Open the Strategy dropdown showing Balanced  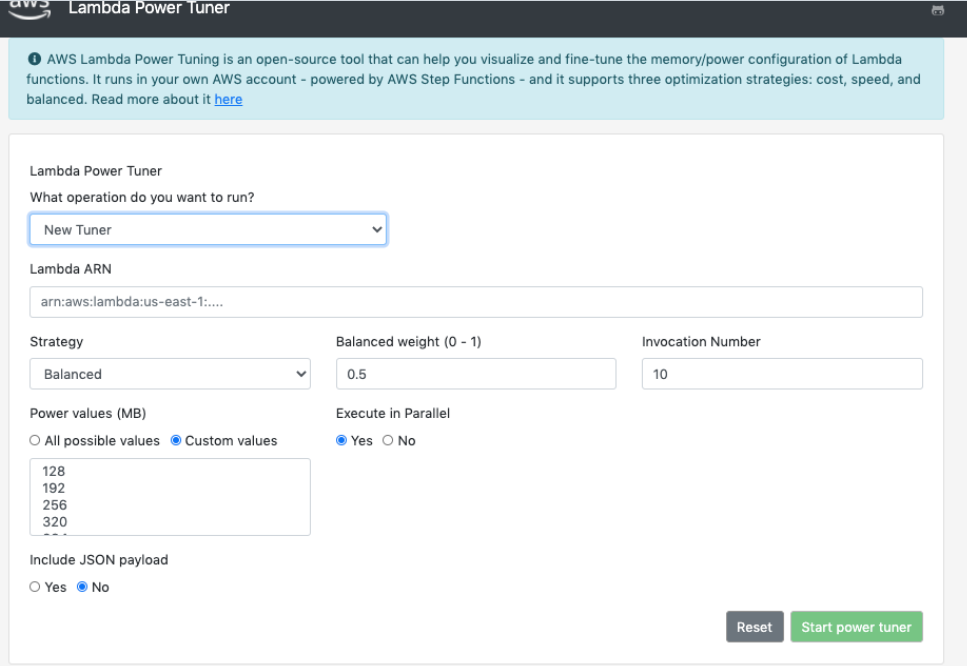pos(170,374)
